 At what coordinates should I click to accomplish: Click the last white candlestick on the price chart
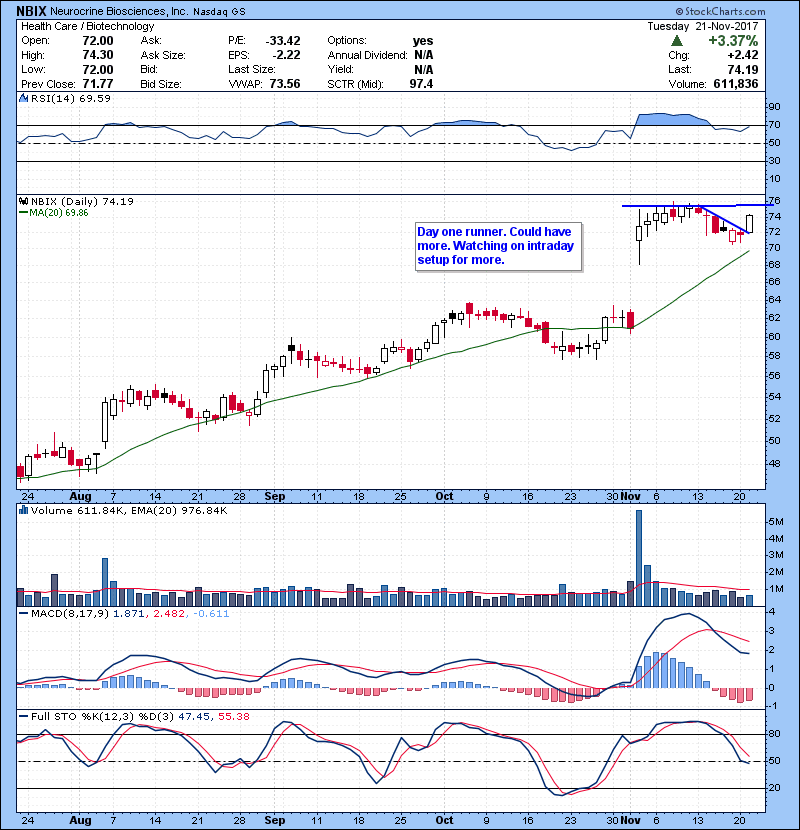pos(750,224)
